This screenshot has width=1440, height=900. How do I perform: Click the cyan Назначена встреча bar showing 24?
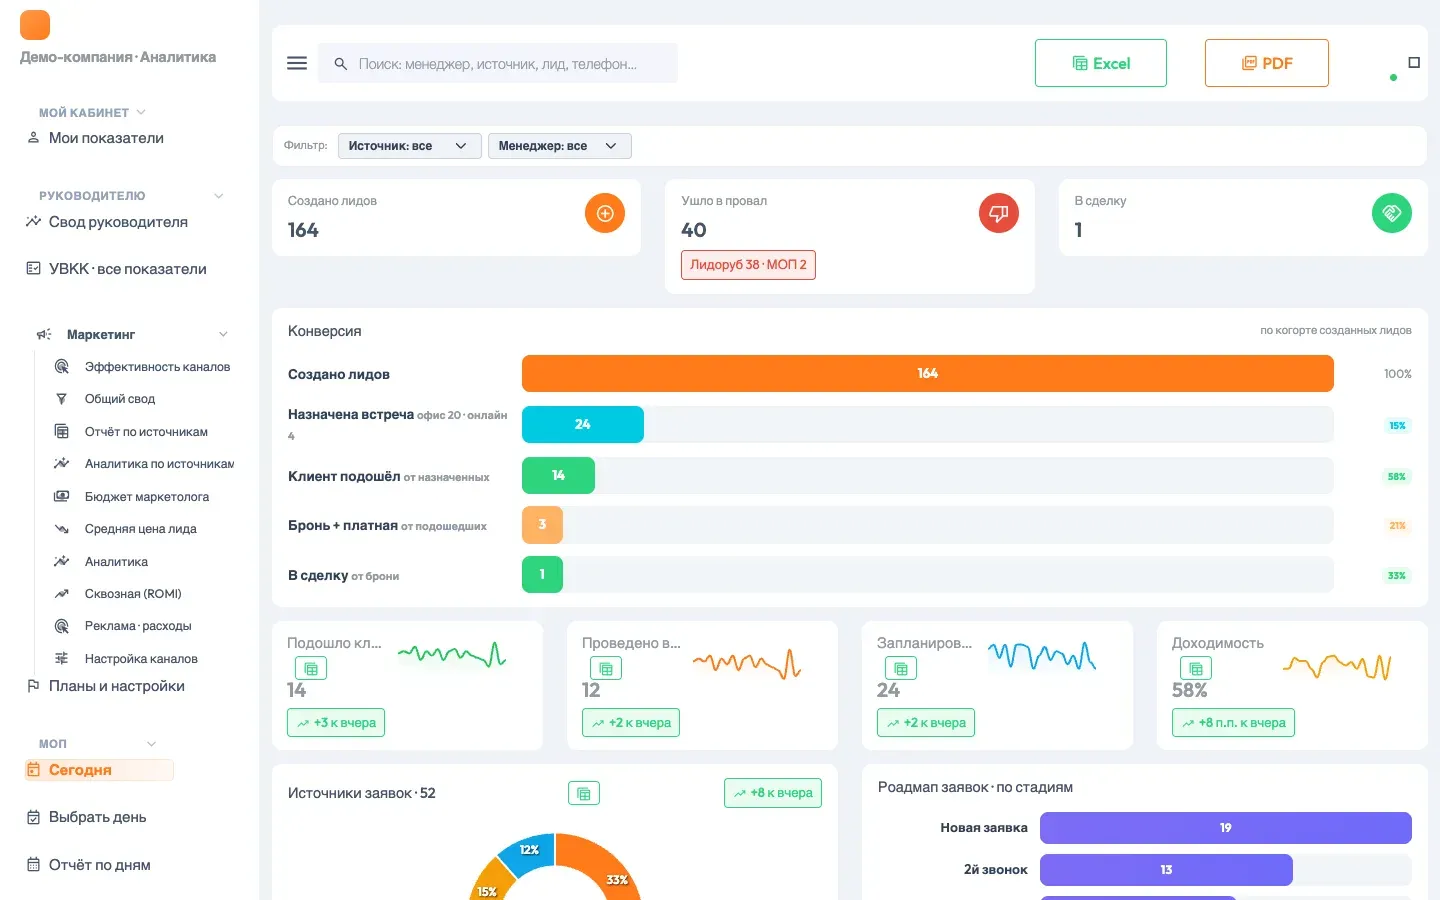(583, 424)
